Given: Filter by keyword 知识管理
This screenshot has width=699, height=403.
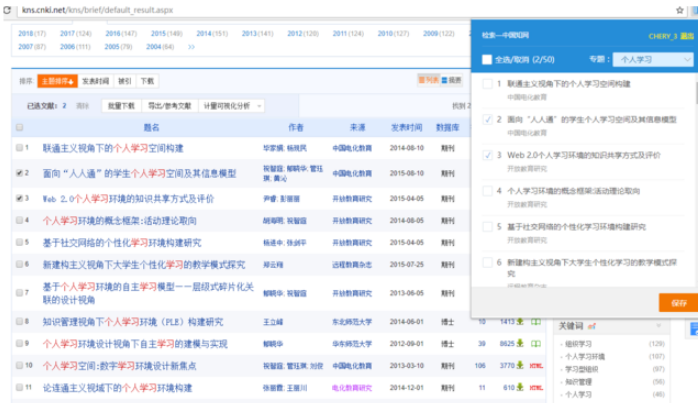Looking at the screenshot, I should click(578, 382).
